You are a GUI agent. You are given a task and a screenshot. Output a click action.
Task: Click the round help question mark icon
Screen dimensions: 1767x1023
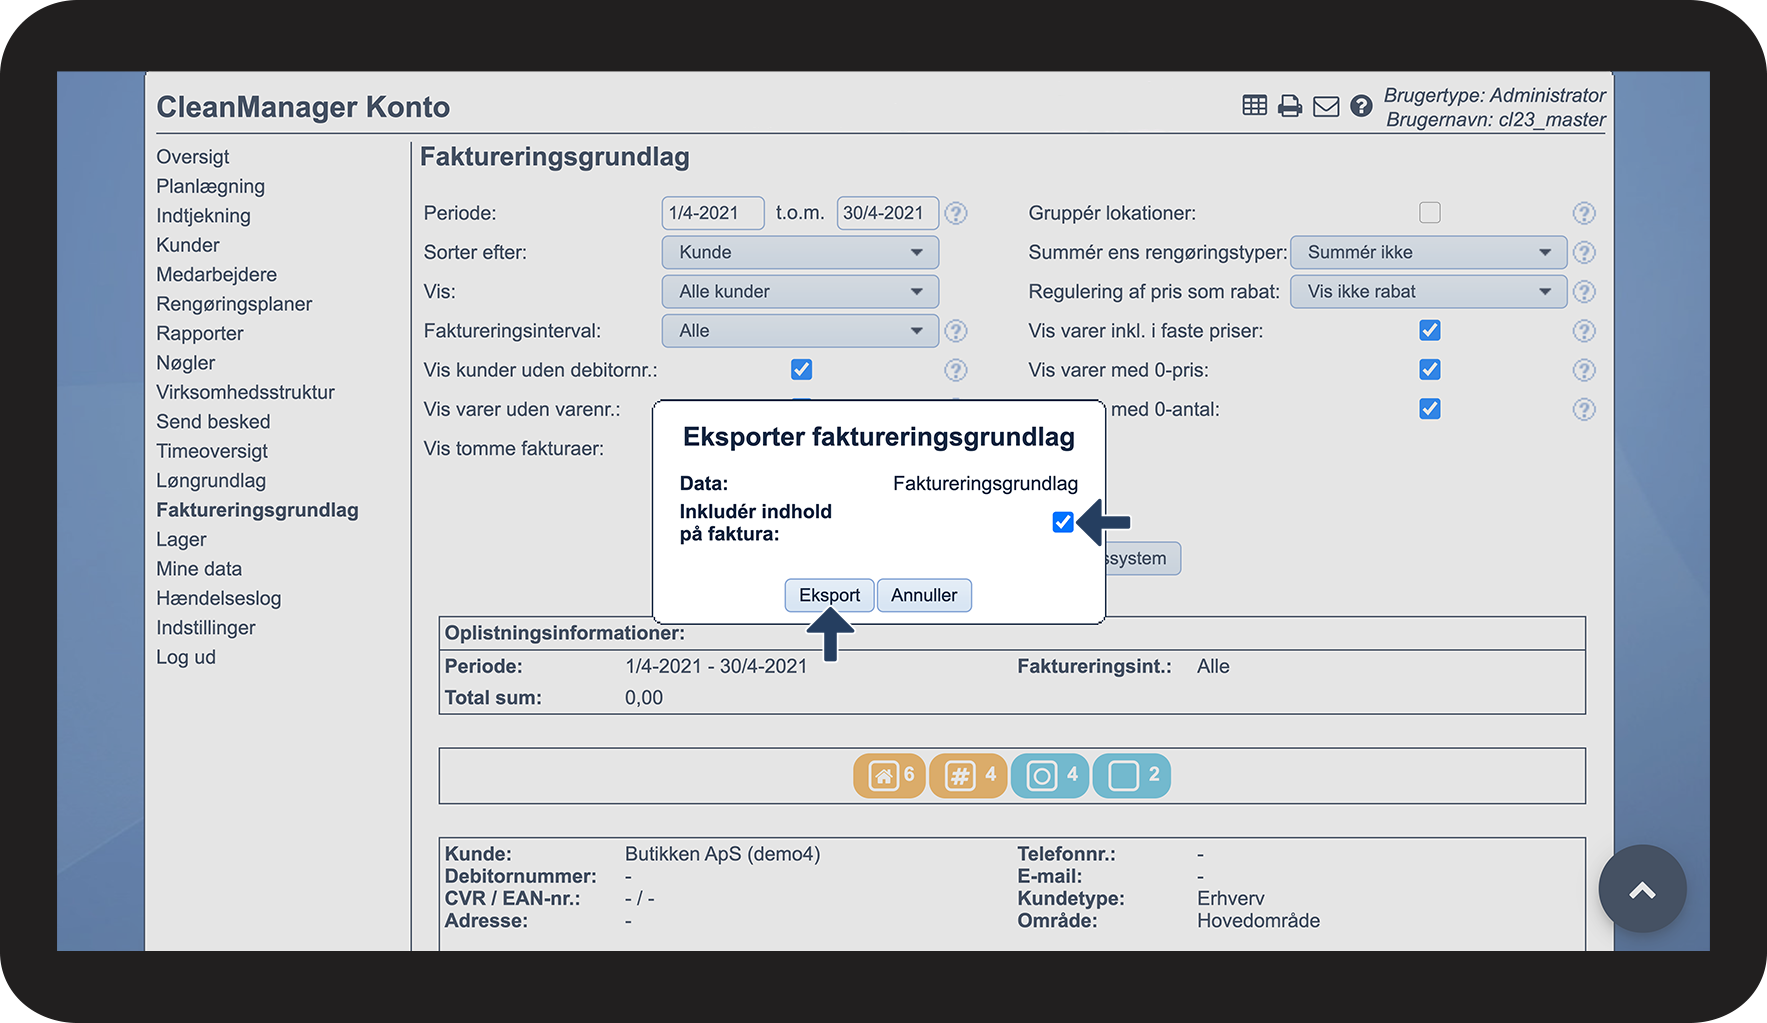[1361, 104]
